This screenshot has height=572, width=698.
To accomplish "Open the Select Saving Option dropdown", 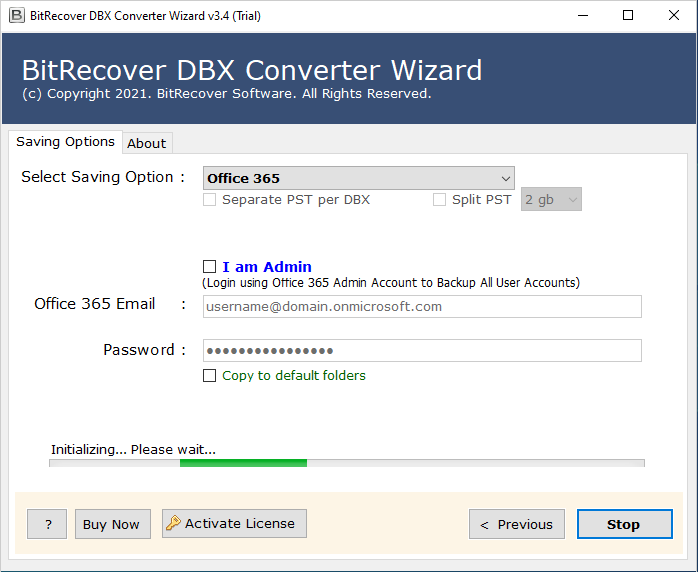I will tap(358, 178).
